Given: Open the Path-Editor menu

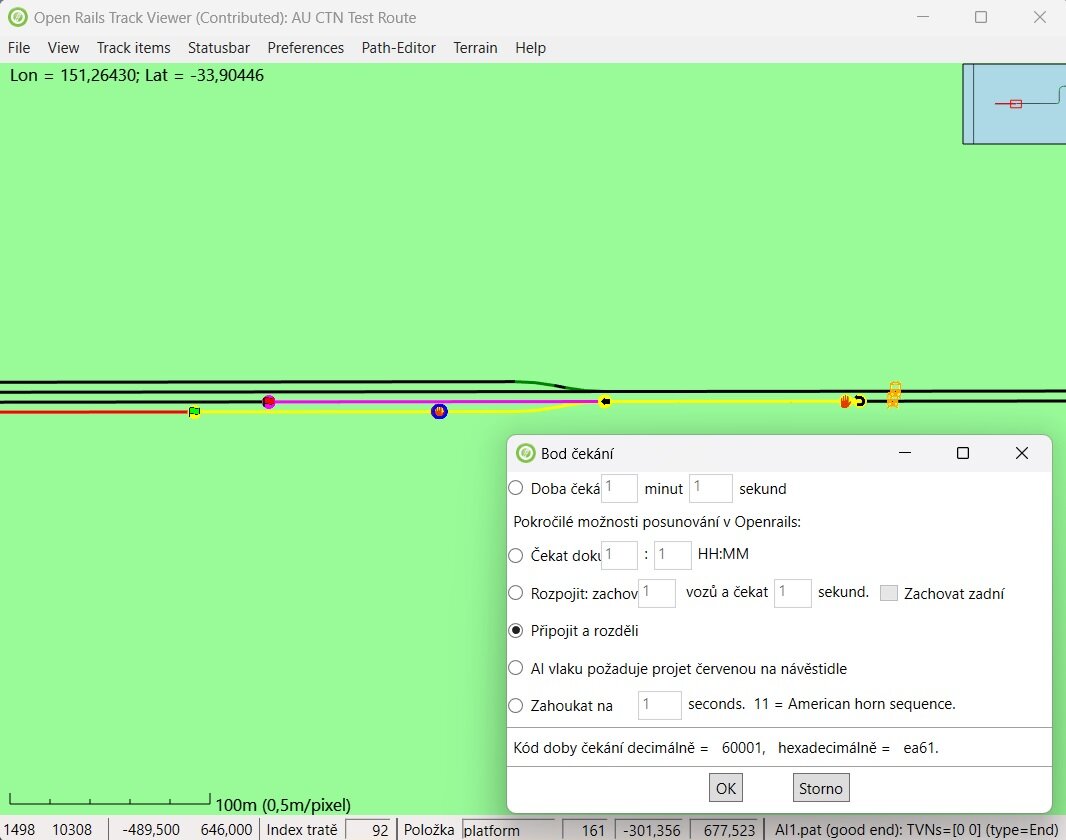Looking at the screenshot, I should point(398,48).
